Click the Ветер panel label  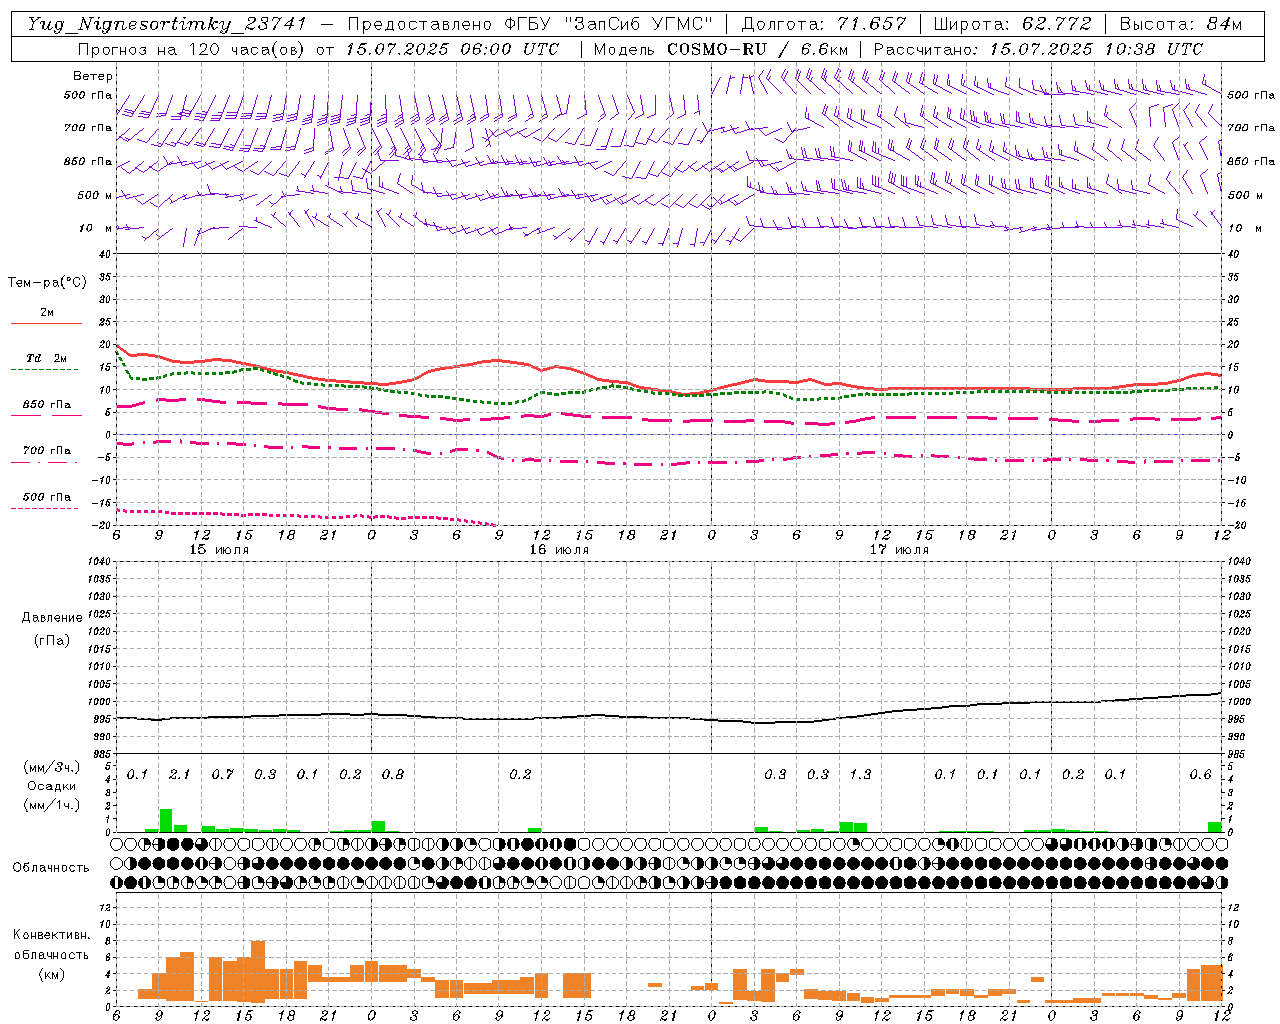(93, 76)
